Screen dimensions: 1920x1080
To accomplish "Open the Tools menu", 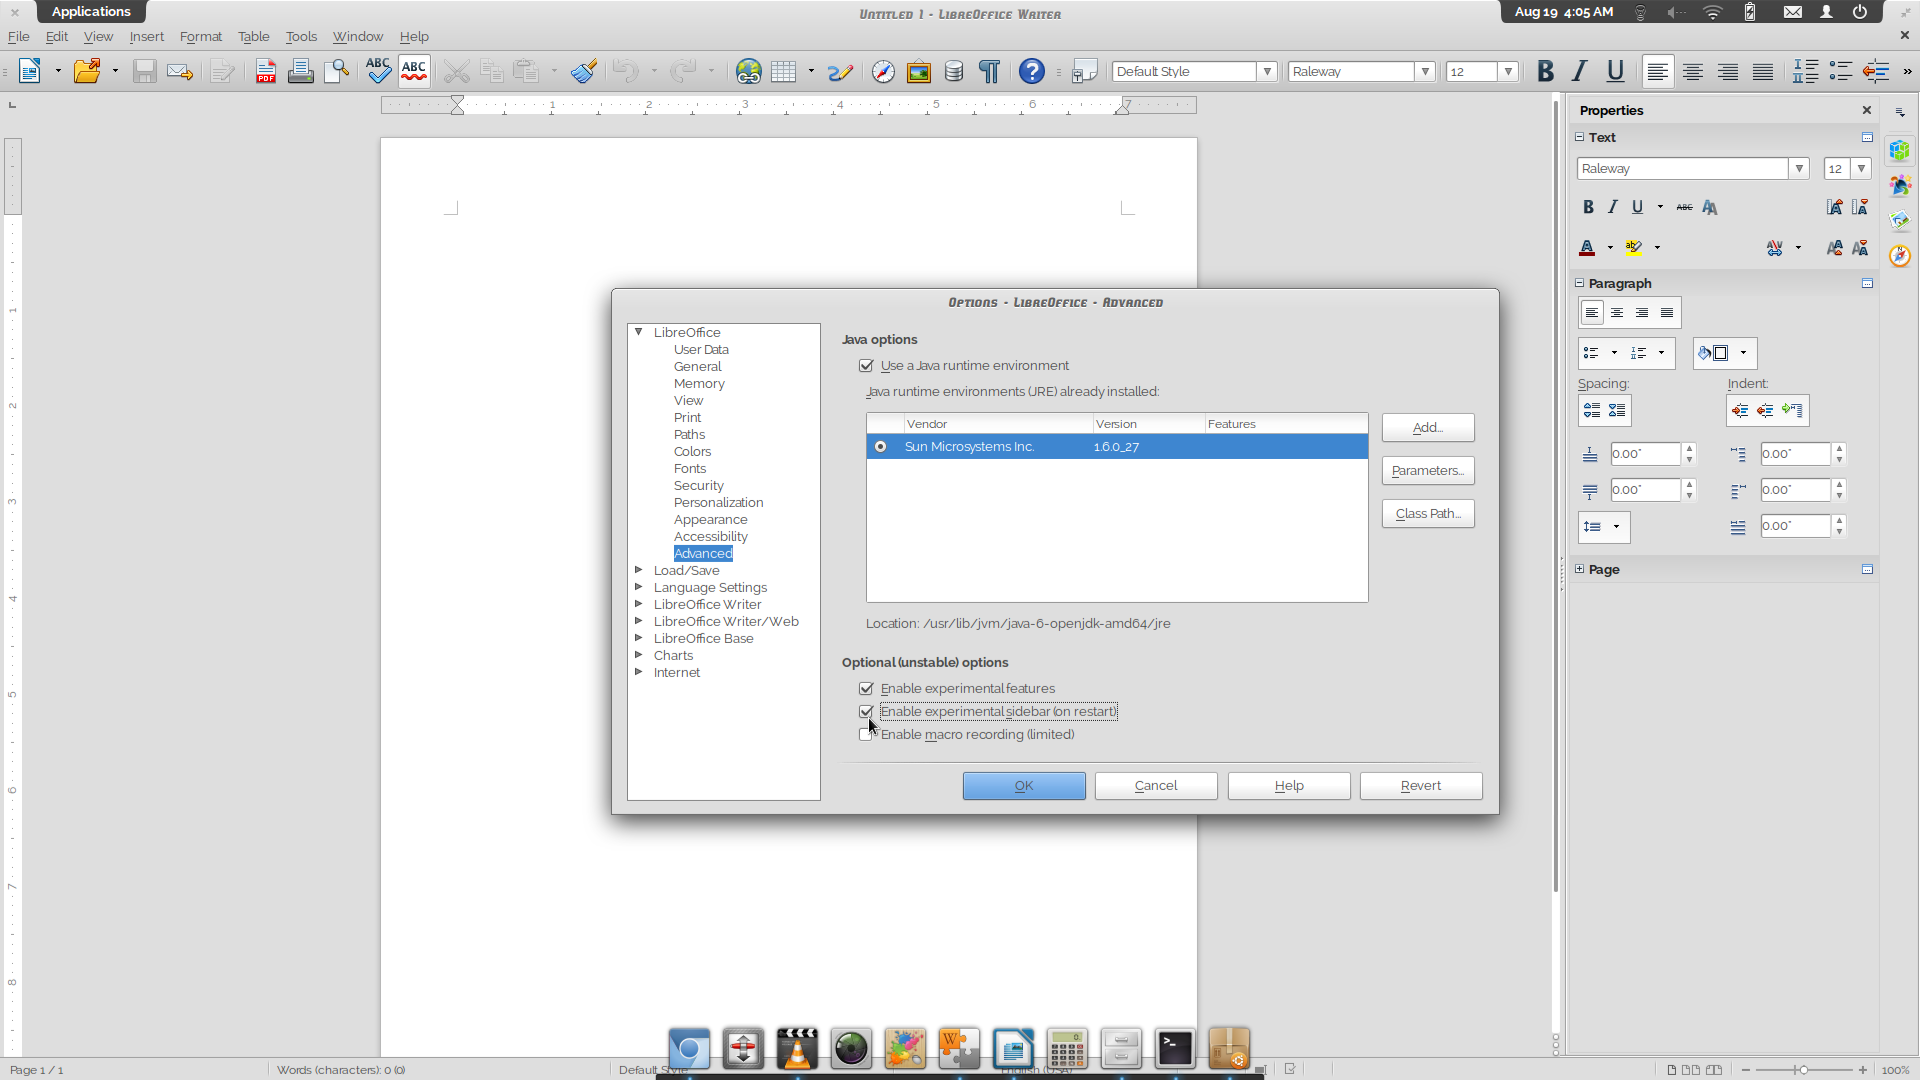I will tap(301, 36).
